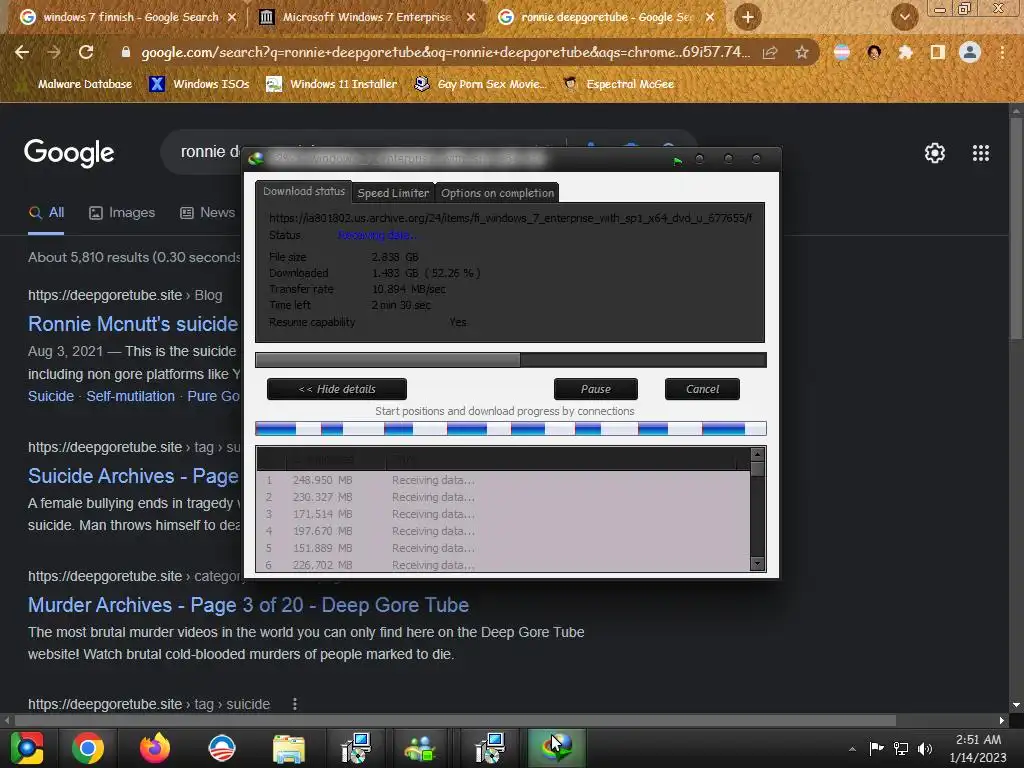Open the Download status tab
The width and height of the screenshot is (1024, 768).
(x=304, y=191)
